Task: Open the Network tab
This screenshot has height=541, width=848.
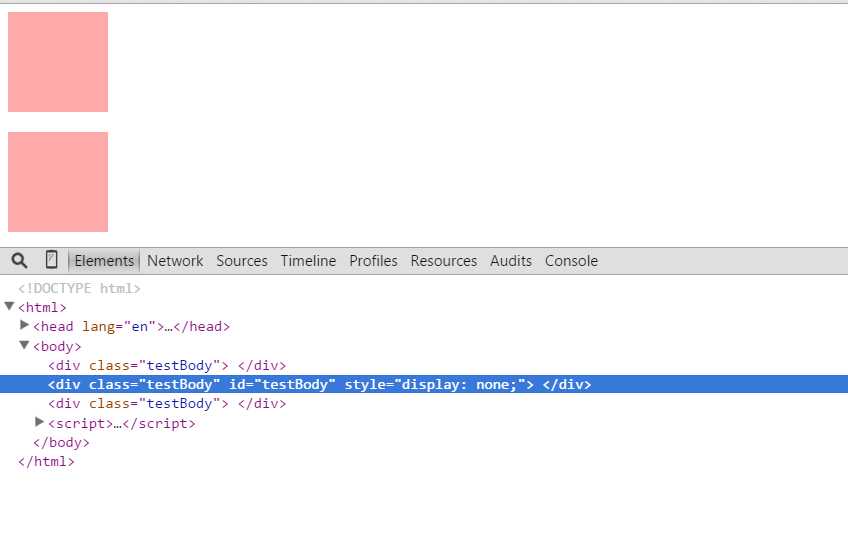Action: pos(175,261)
